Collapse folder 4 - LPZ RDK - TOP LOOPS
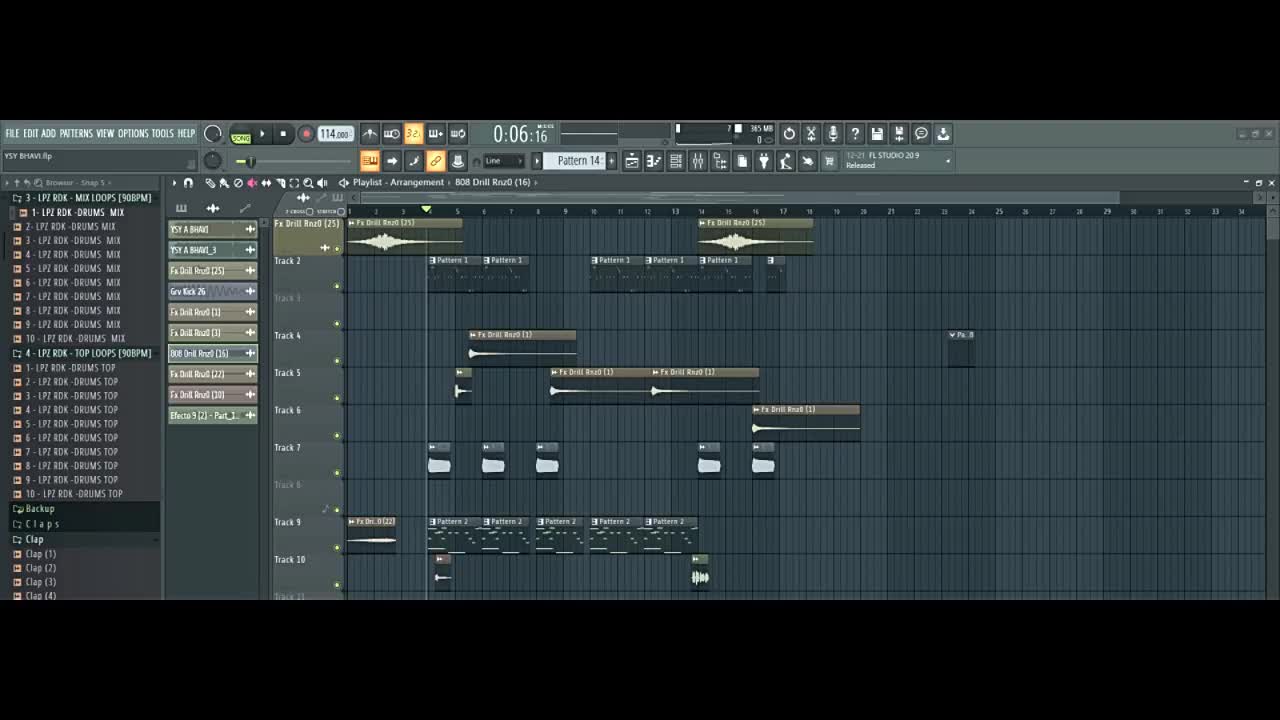Viewport: 1280px width, 720px height. 83,353
